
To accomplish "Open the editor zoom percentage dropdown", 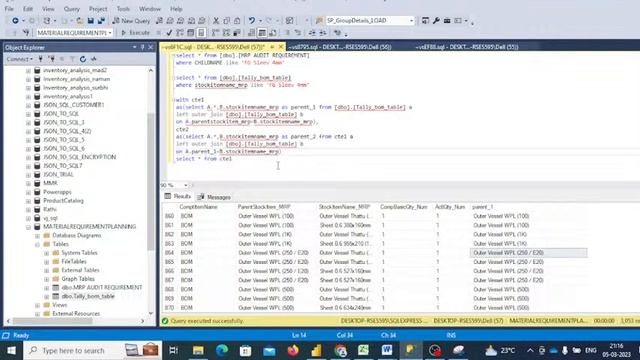I will pos(185,185).
